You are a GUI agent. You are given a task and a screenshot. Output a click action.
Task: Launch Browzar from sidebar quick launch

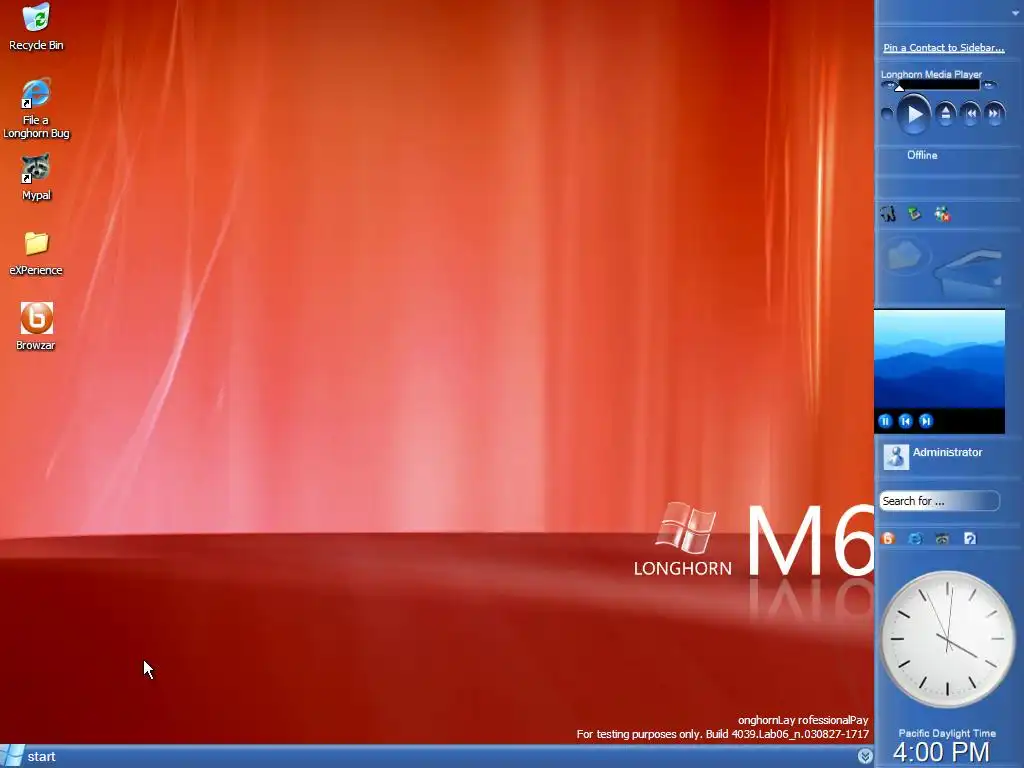click(888, 538)
